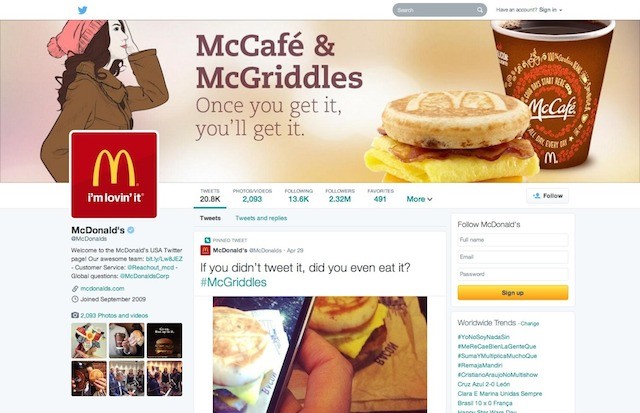Select the Tweets tab

(210, 218)
